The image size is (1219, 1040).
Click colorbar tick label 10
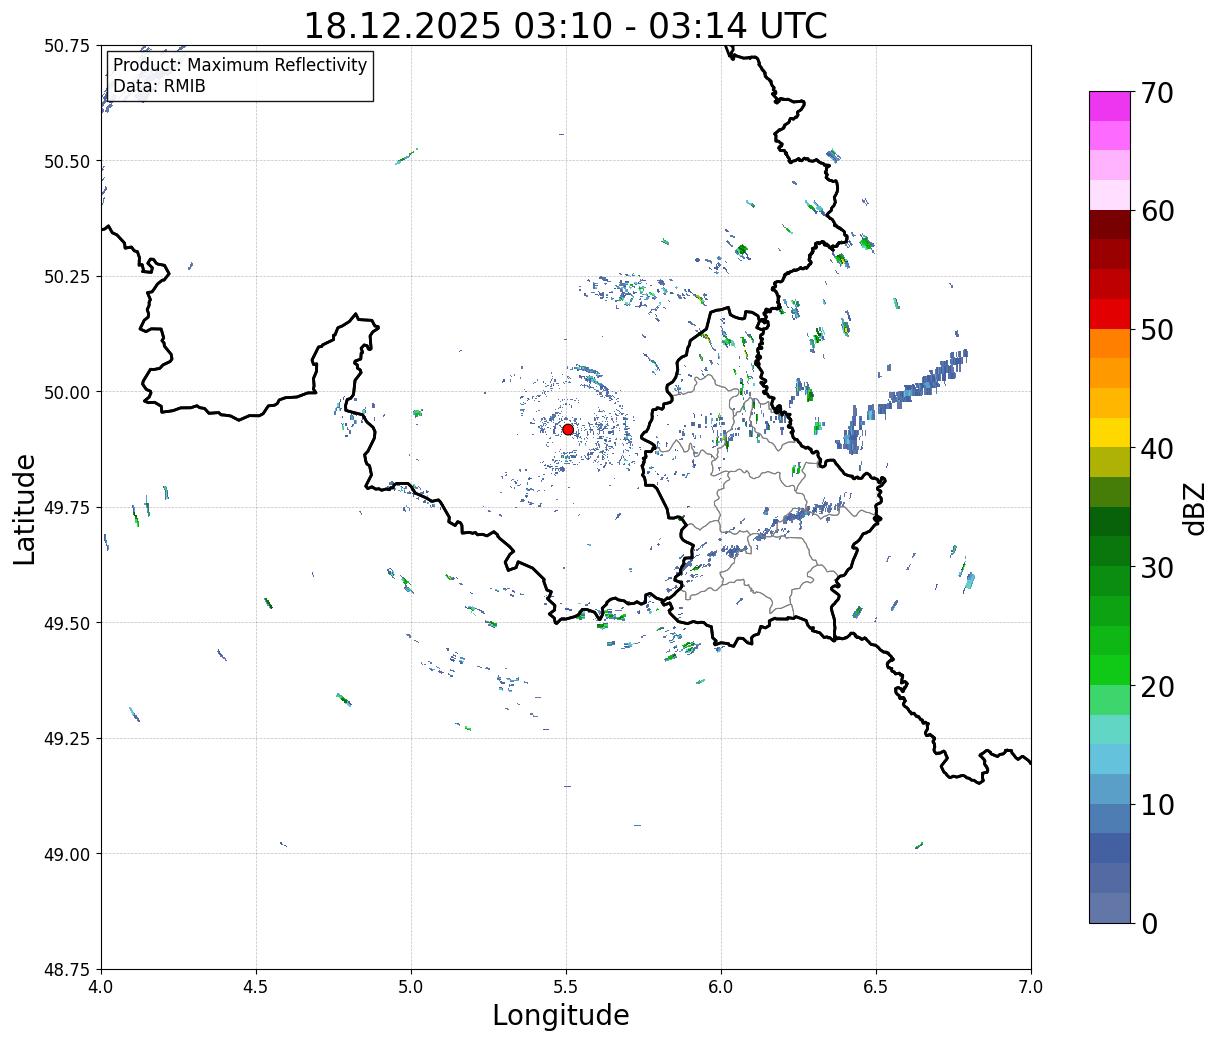click(x=1156, y=804)
